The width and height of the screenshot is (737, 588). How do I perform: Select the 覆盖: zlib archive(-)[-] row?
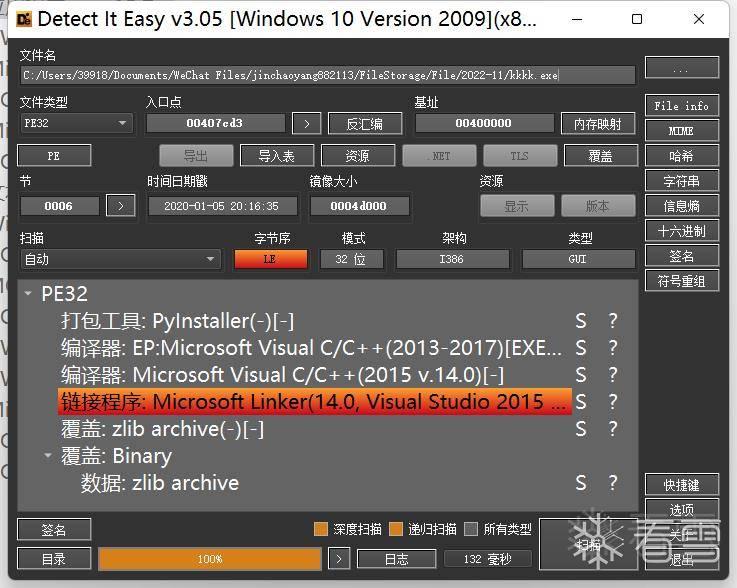coord(315,429)
